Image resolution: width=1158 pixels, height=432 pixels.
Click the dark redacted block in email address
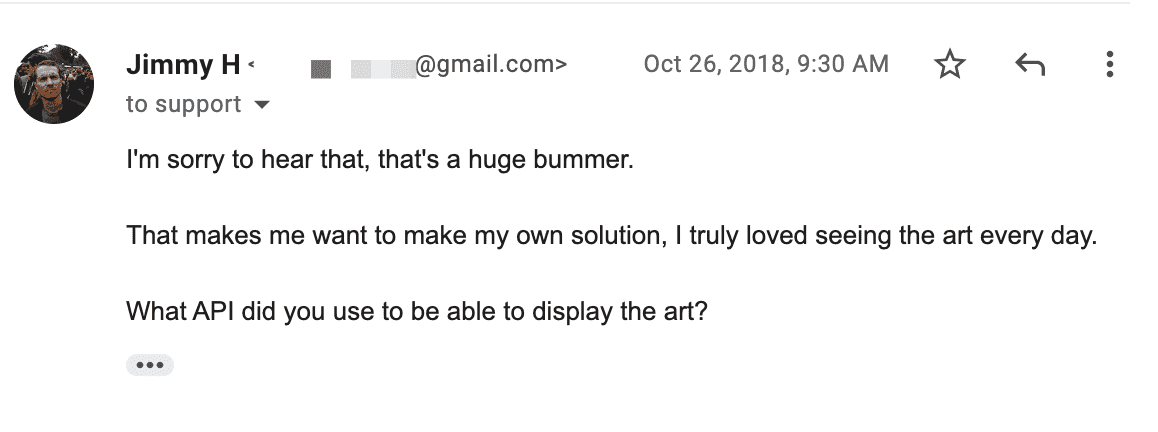[321, 69]
